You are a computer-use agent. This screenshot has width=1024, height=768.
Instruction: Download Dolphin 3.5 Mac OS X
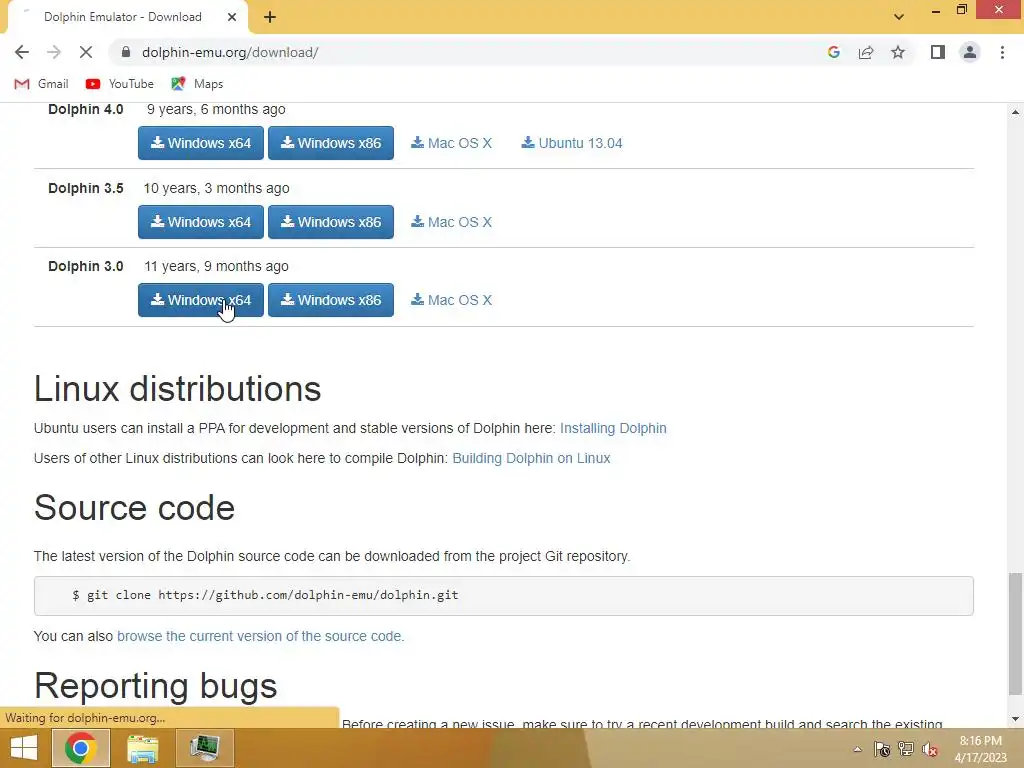point(451,222)
